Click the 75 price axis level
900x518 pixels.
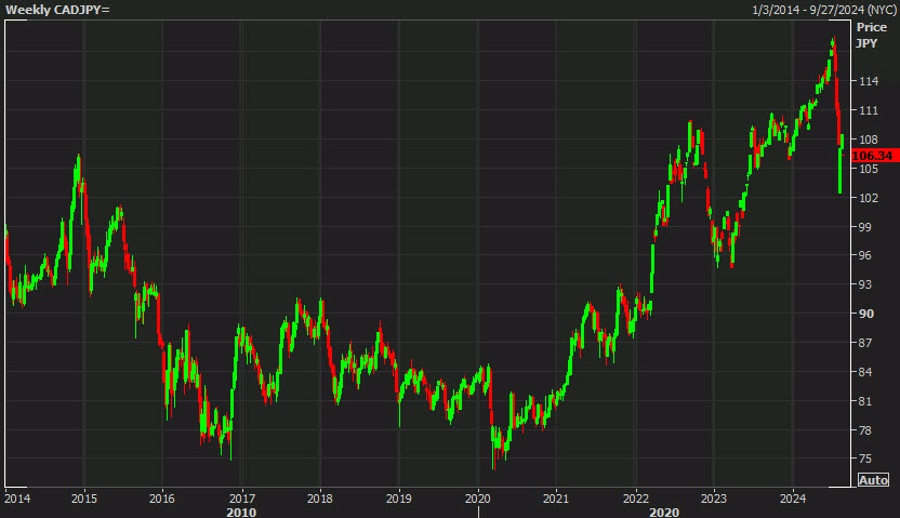coord(866,458)
